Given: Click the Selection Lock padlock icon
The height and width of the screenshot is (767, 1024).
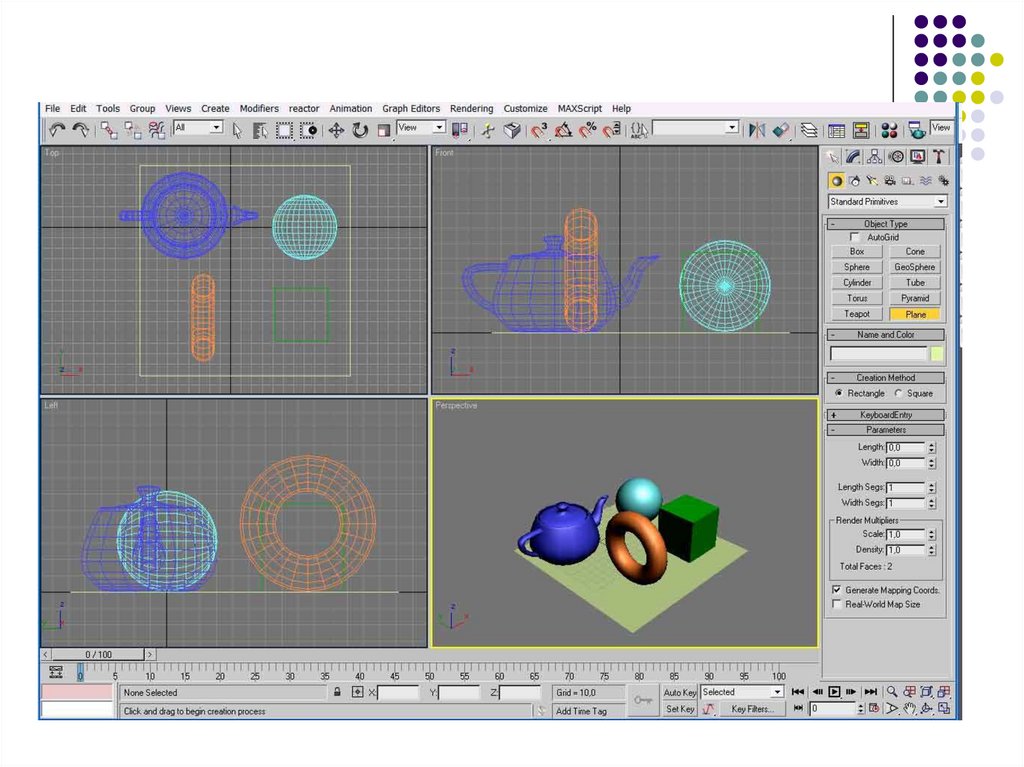Looking at the screenshot, I should [337, 692].
